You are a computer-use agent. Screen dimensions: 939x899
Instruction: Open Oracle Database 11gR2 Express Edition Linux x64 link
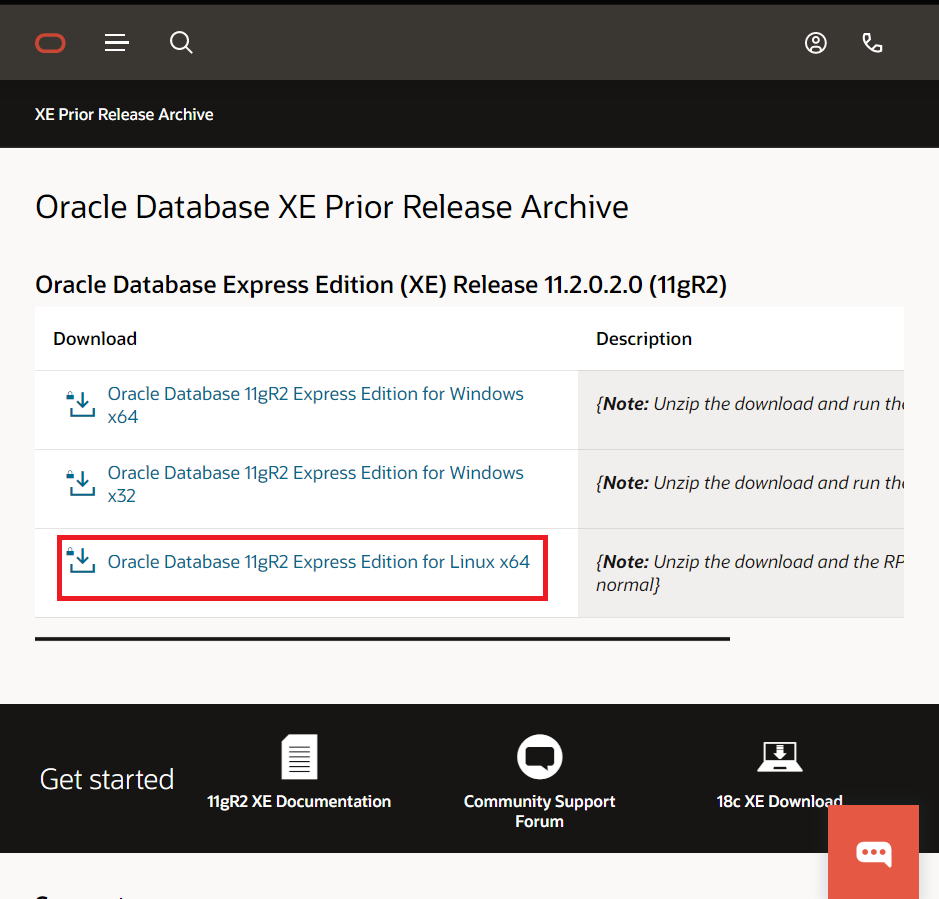pos(319,562)
